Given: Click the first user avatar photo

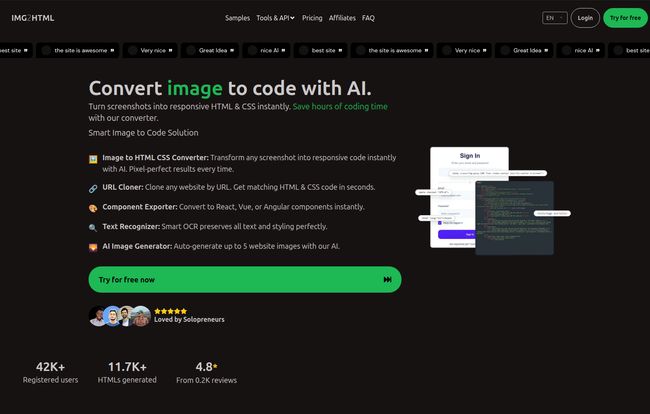Looking at the screenshot, I should click(x=98, y=316).
